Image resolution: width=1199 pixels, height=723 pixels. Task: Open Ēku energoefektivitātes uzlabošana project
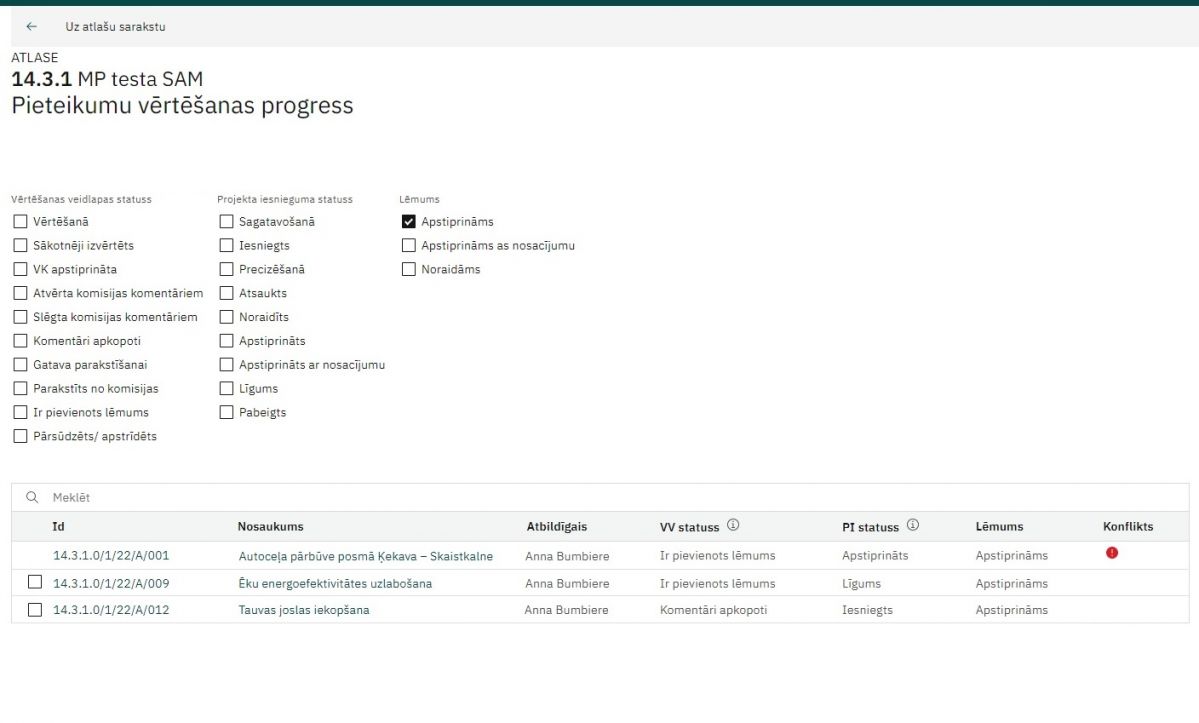coord(335,583)
